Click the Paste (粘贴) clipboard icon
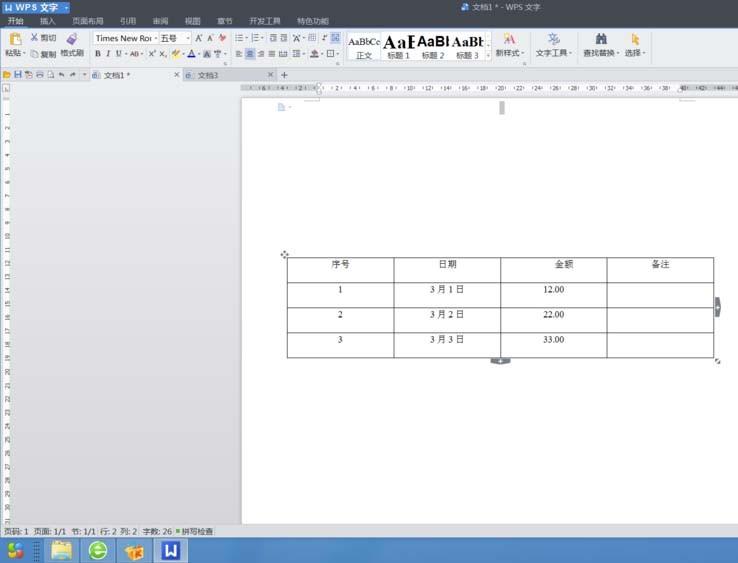Screen dimensions: 738x563 coord(15,39)
